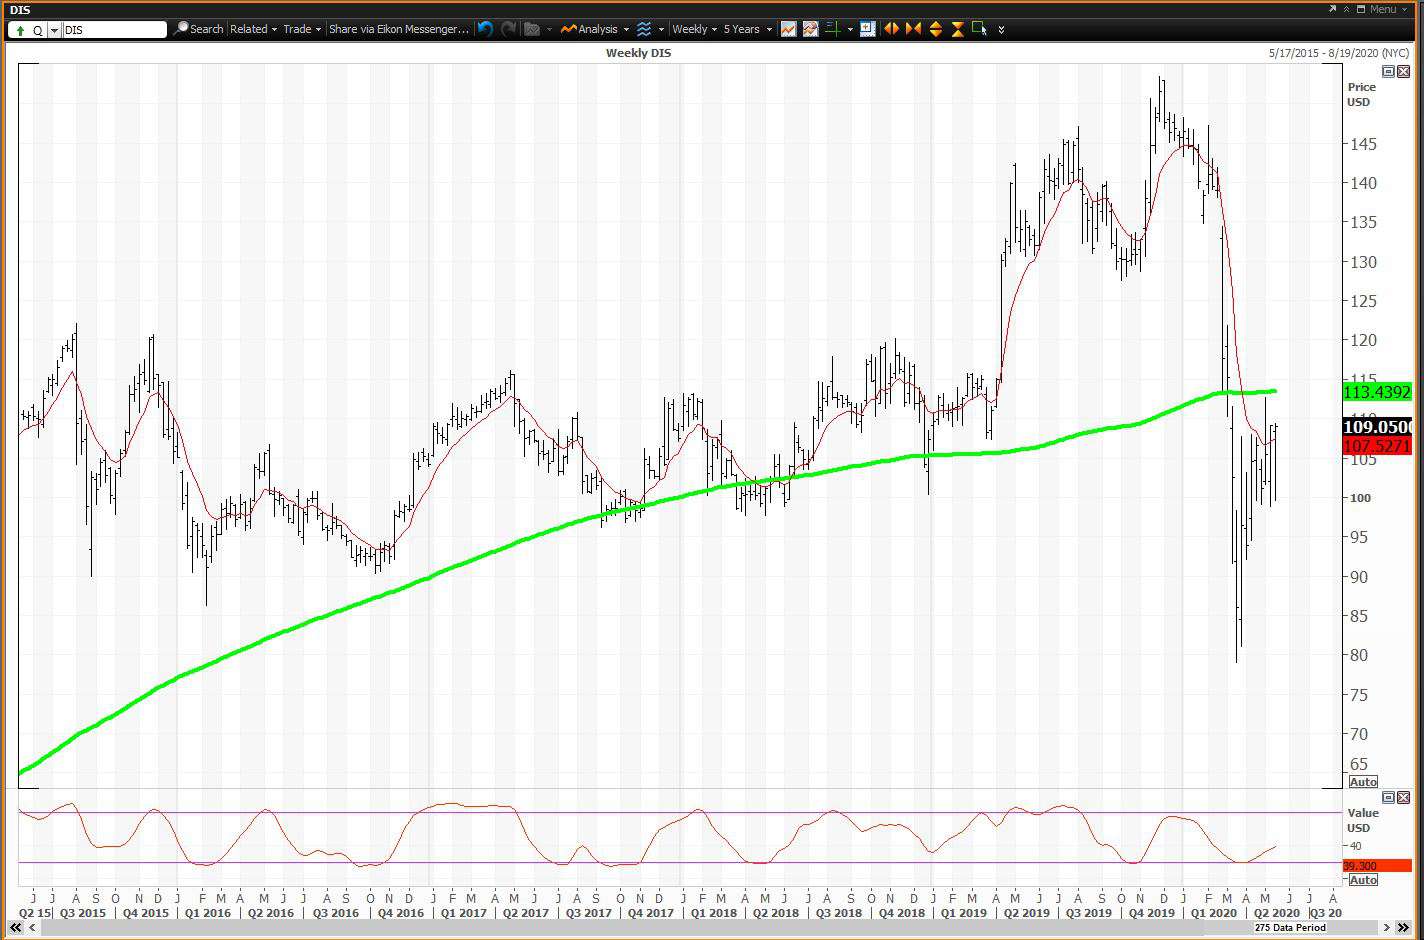
Task: Click the orange horizontal compress arrows icon
Action: (x=913, y=29)
